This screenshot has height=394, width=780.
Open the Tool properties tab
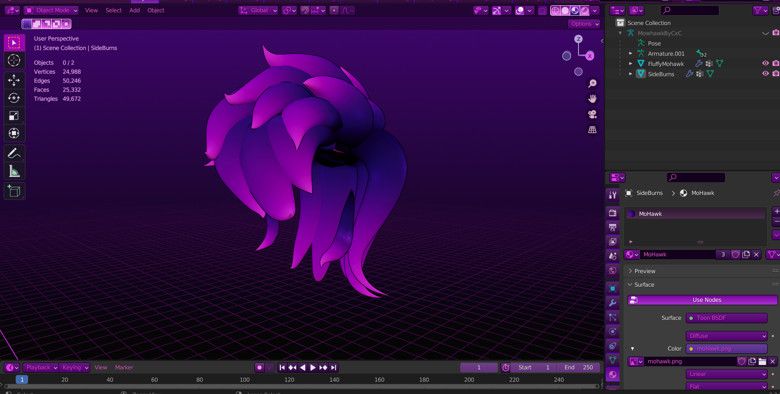pyautogui.click(x=613, y=195)
